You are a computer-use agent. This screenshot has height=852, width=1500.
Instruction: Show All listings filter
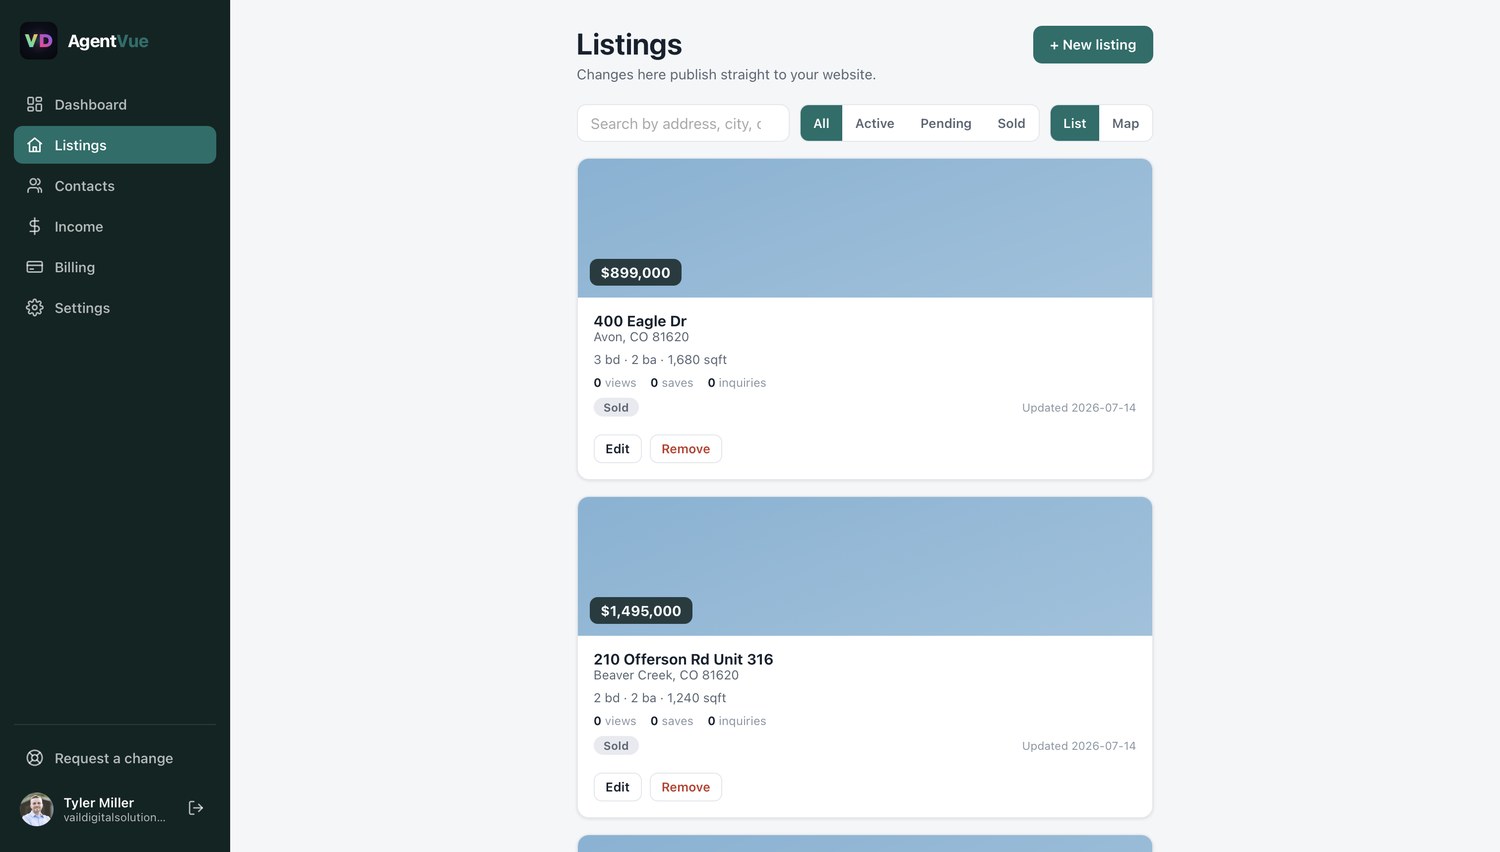tap(821, 123)
